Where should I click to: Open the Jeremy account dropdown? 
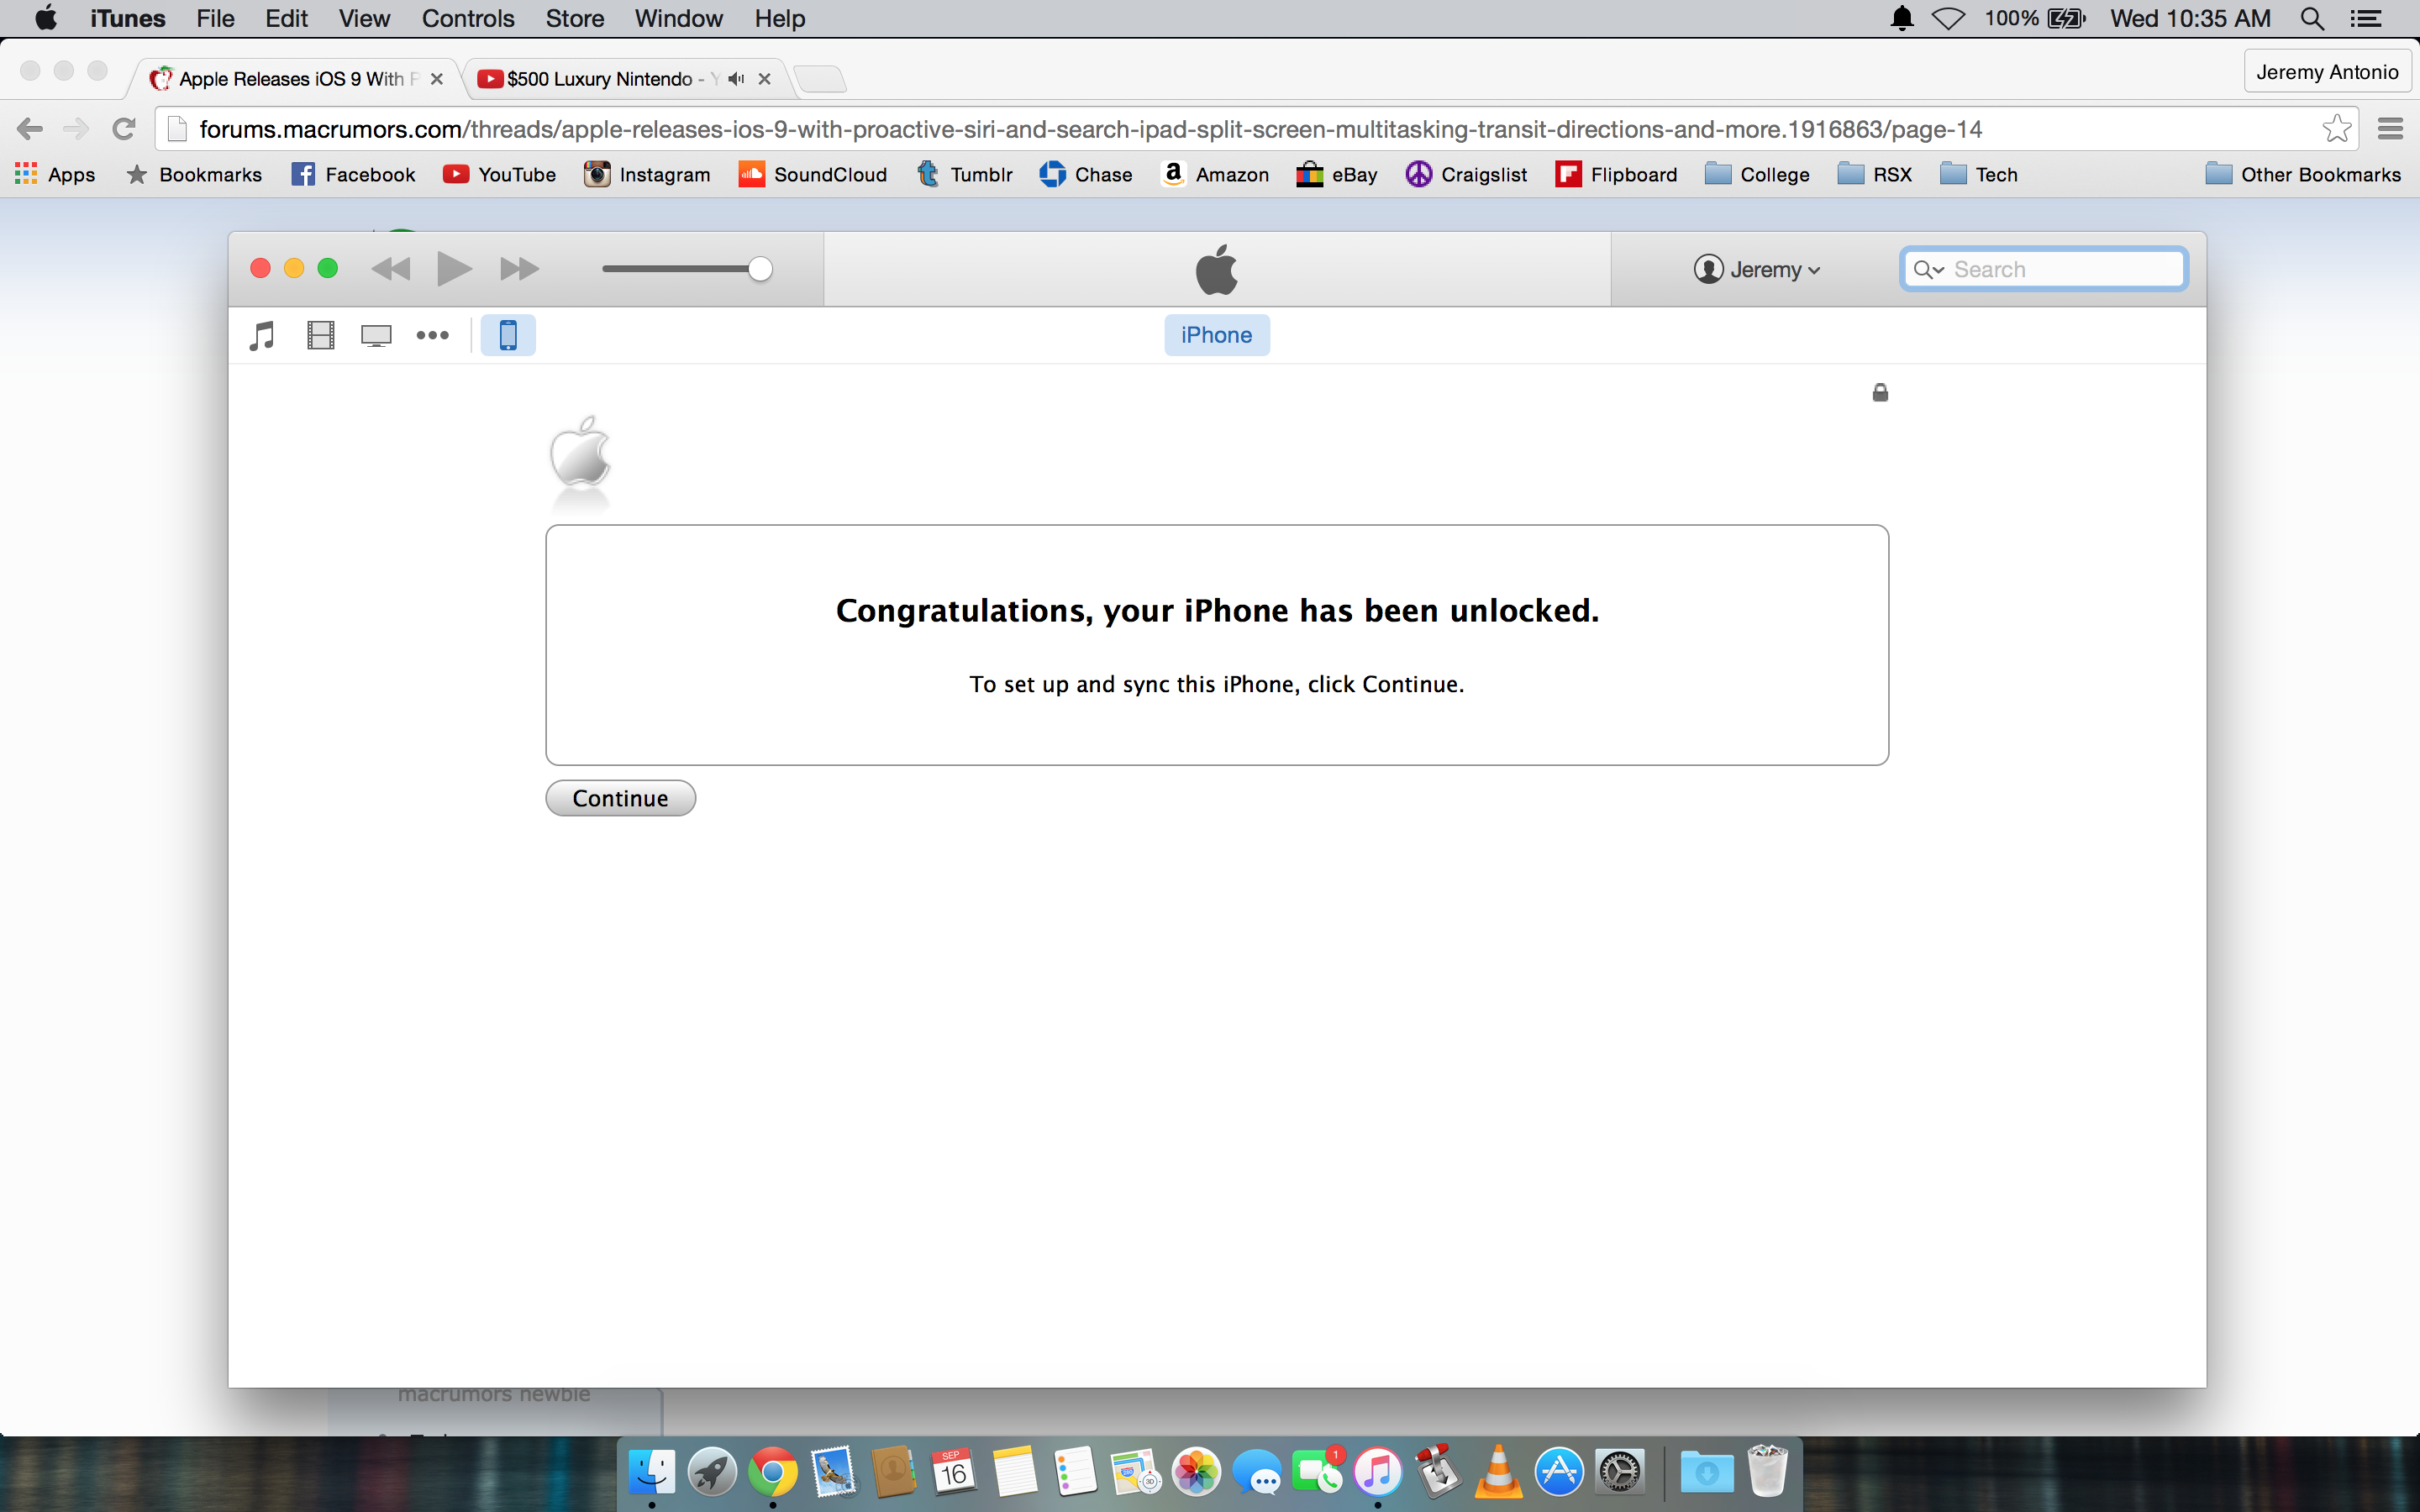click(x=1757, y=269)
